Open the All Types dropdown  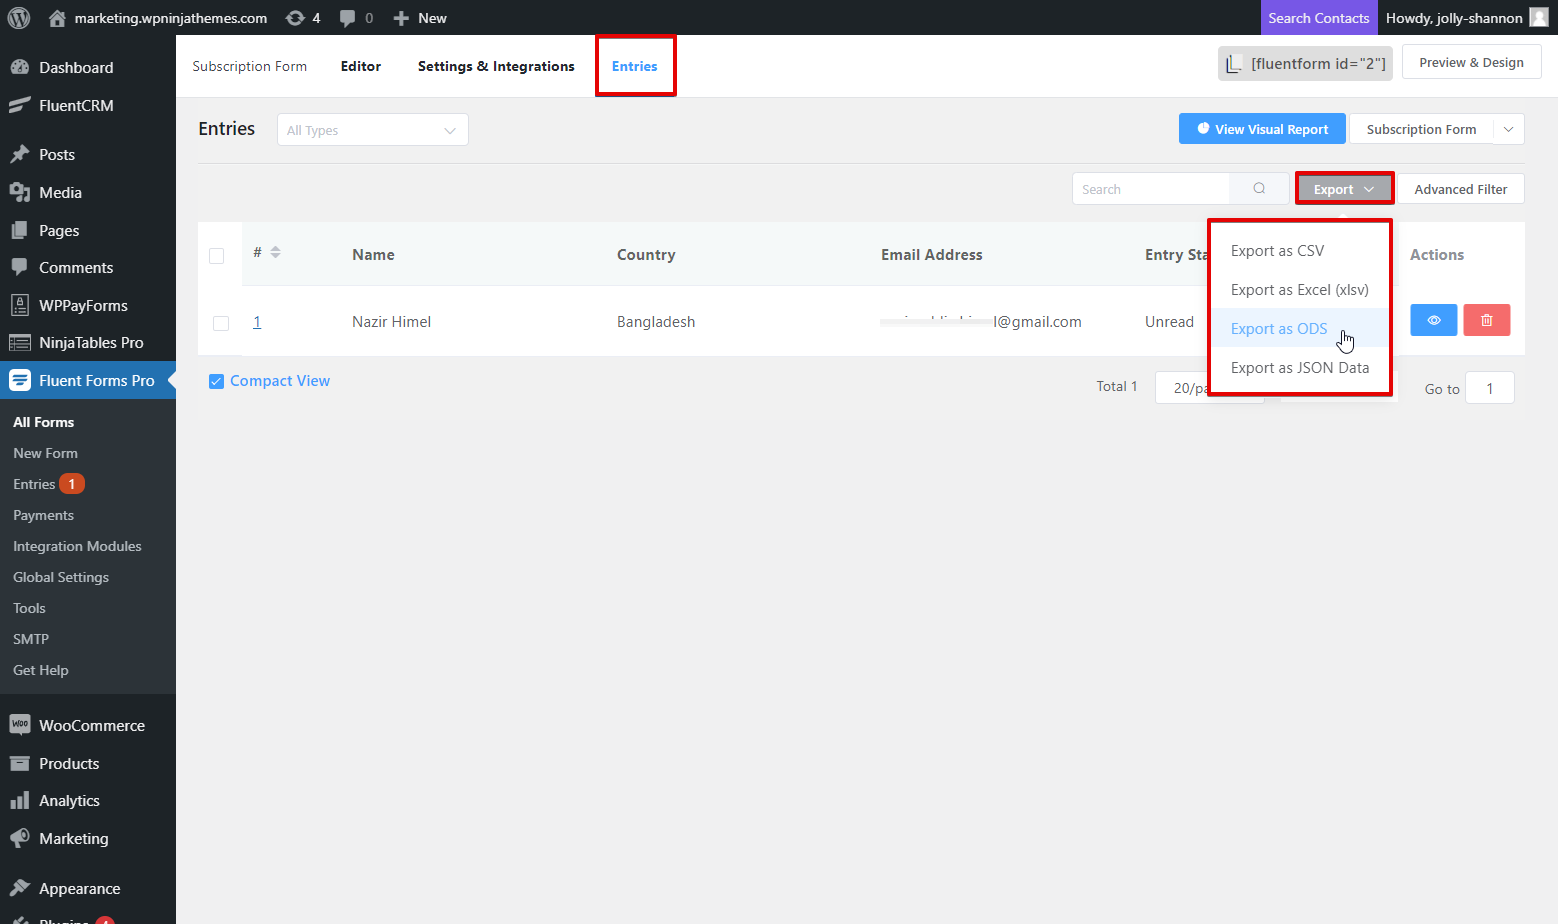coord(372,130)
